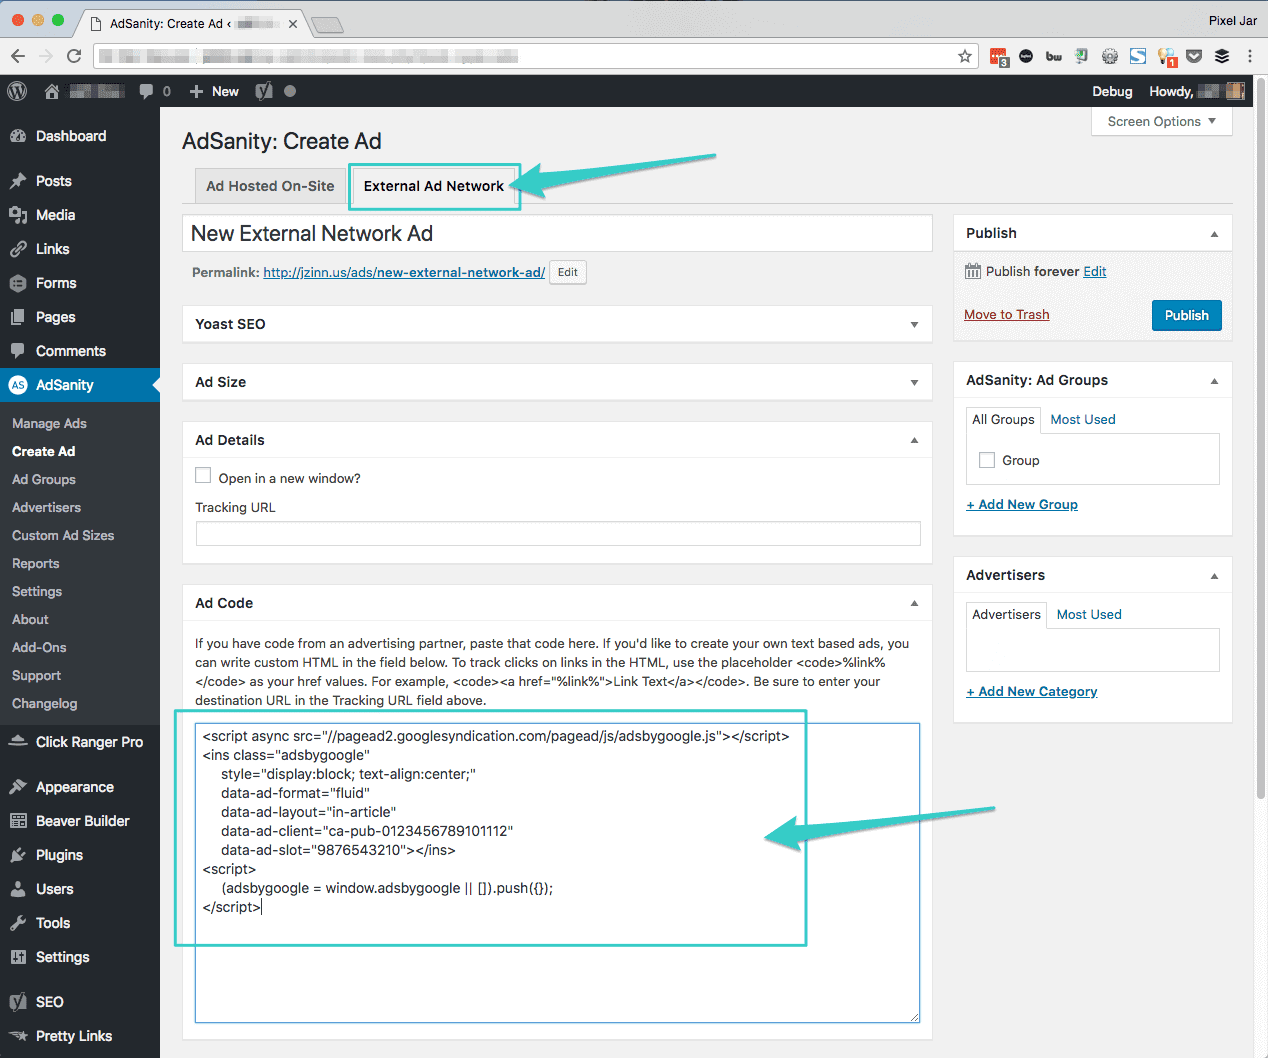Open the Screen Options dropdown

click(x=1162, y=121)
